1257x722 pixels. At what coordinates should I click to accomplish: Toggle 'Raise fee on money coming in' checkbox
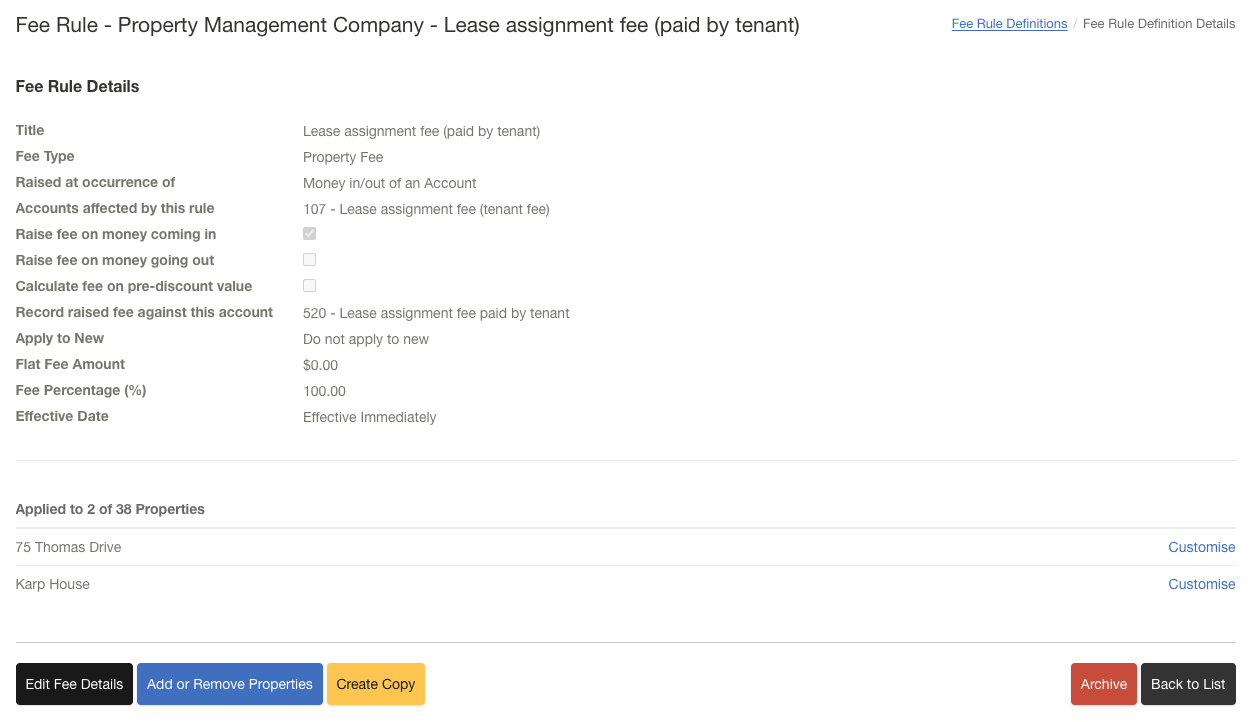(310, 234)
